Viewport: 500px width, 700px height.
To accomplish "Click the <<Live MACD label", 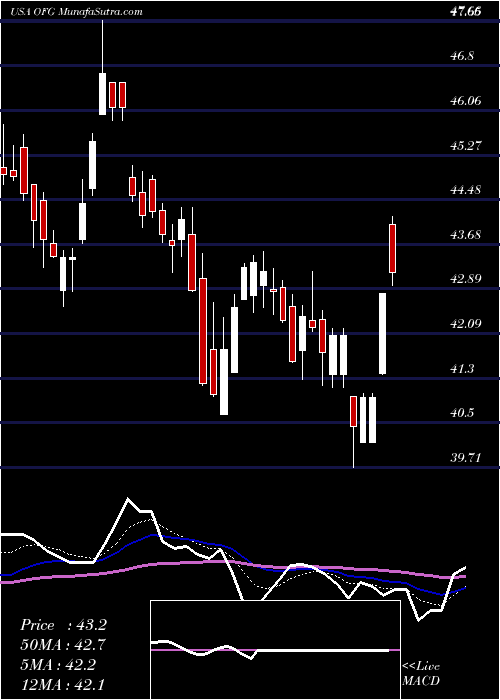I will pos(421,674).
